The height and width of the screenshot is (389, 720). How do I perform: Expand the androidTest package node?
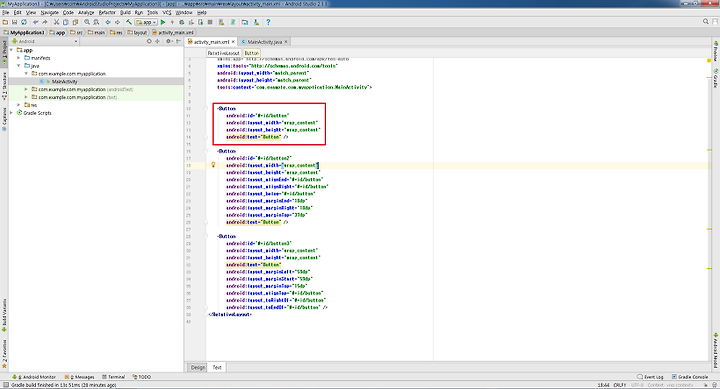[x=26, y=89]
